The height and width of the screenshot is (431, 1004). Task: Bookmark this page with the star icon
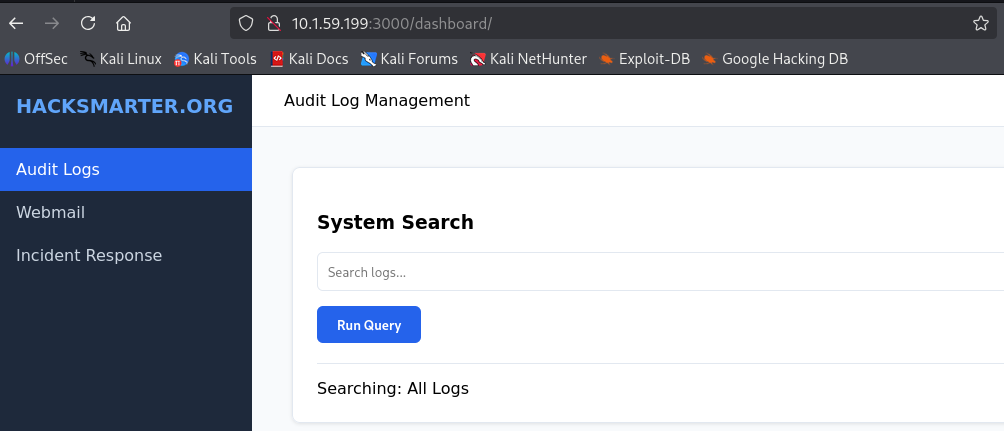pos(980,24)
